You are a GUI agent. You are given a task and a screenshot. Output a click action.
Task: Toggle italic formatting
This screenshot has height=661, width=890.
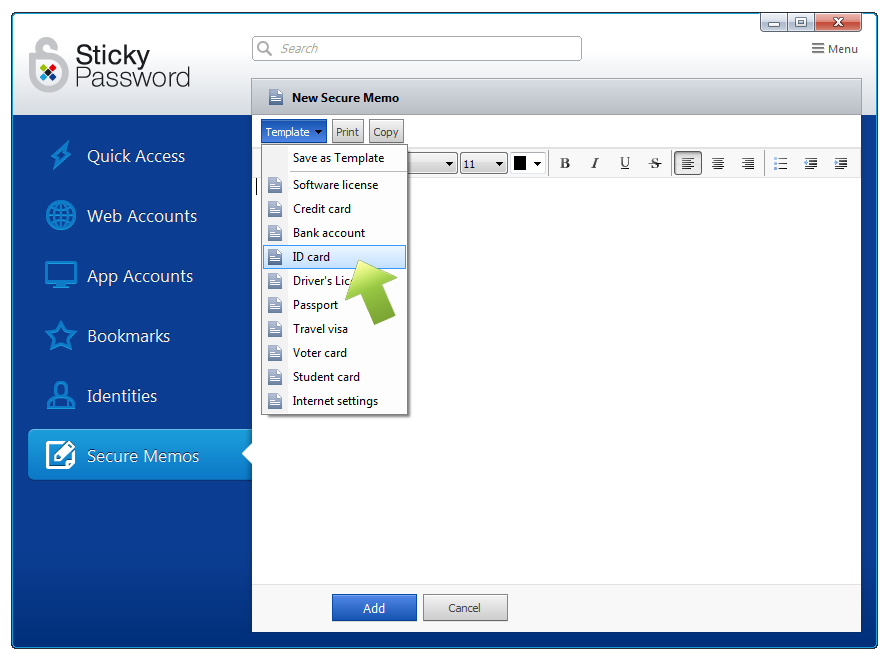click(x=595, y=163)
